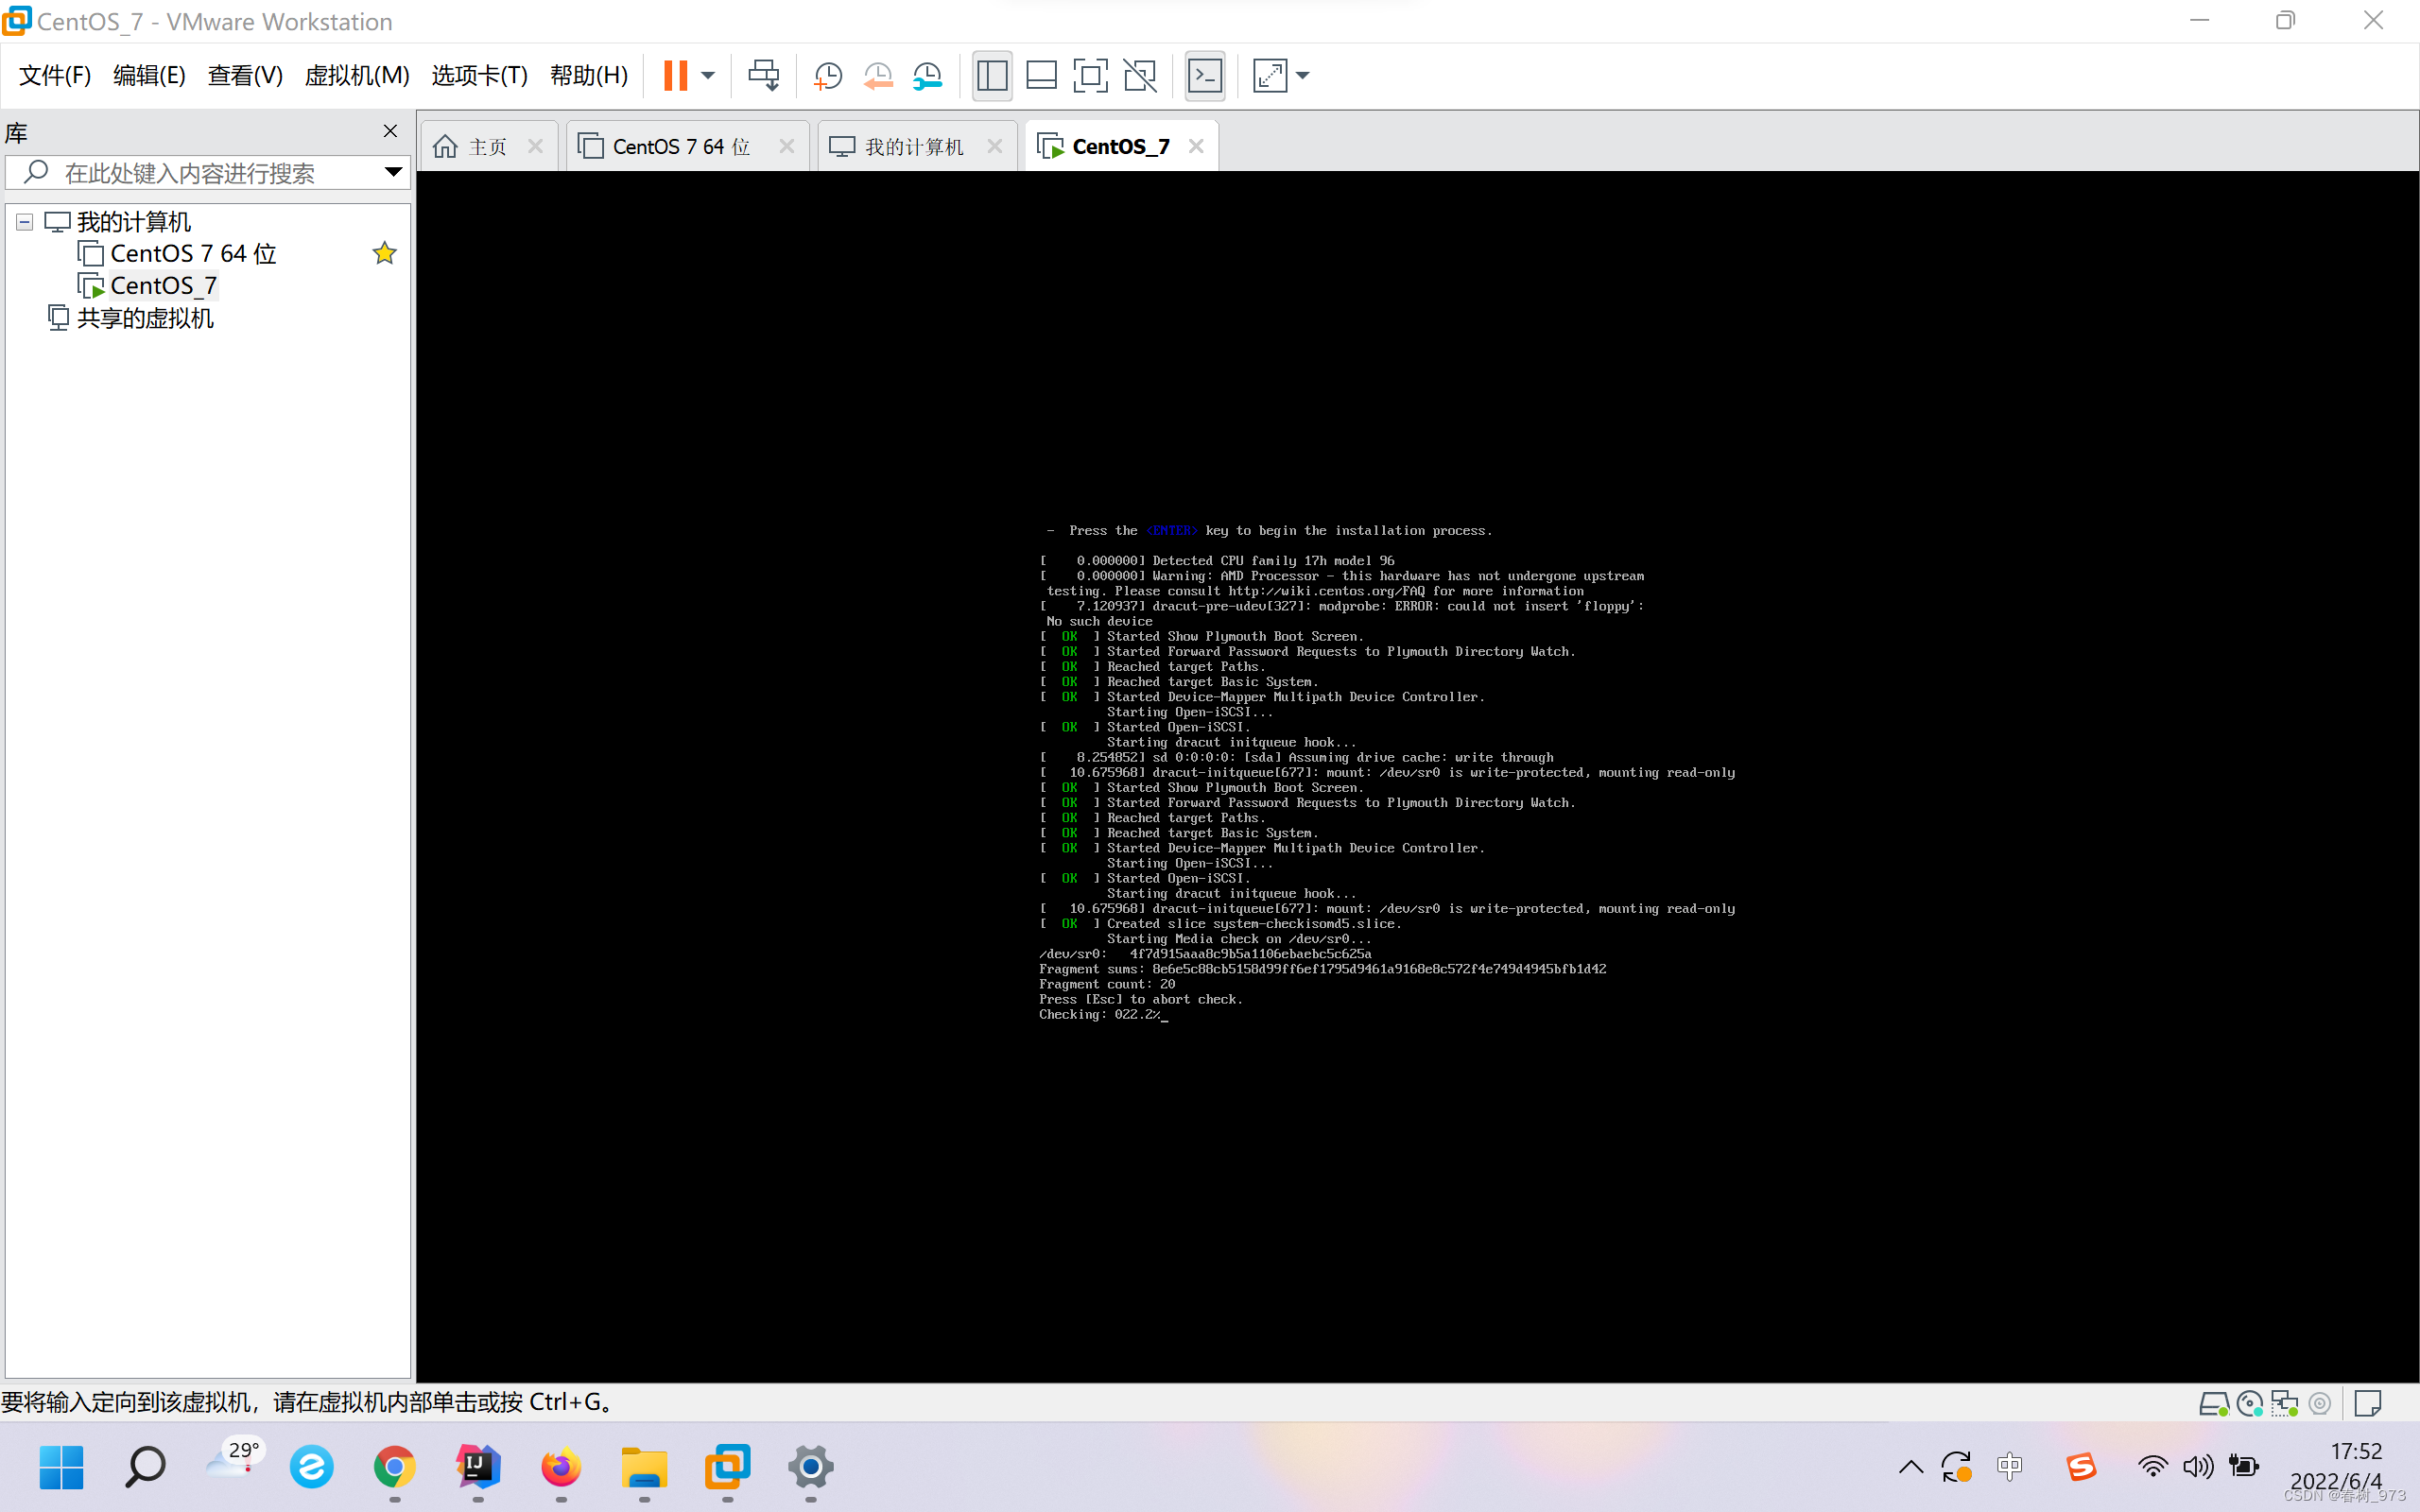The height and width of the screenshot is (1512, 2420).
Task: Click the Send Ctrl+Alt+Del toolbar icon
Action: 763,75
